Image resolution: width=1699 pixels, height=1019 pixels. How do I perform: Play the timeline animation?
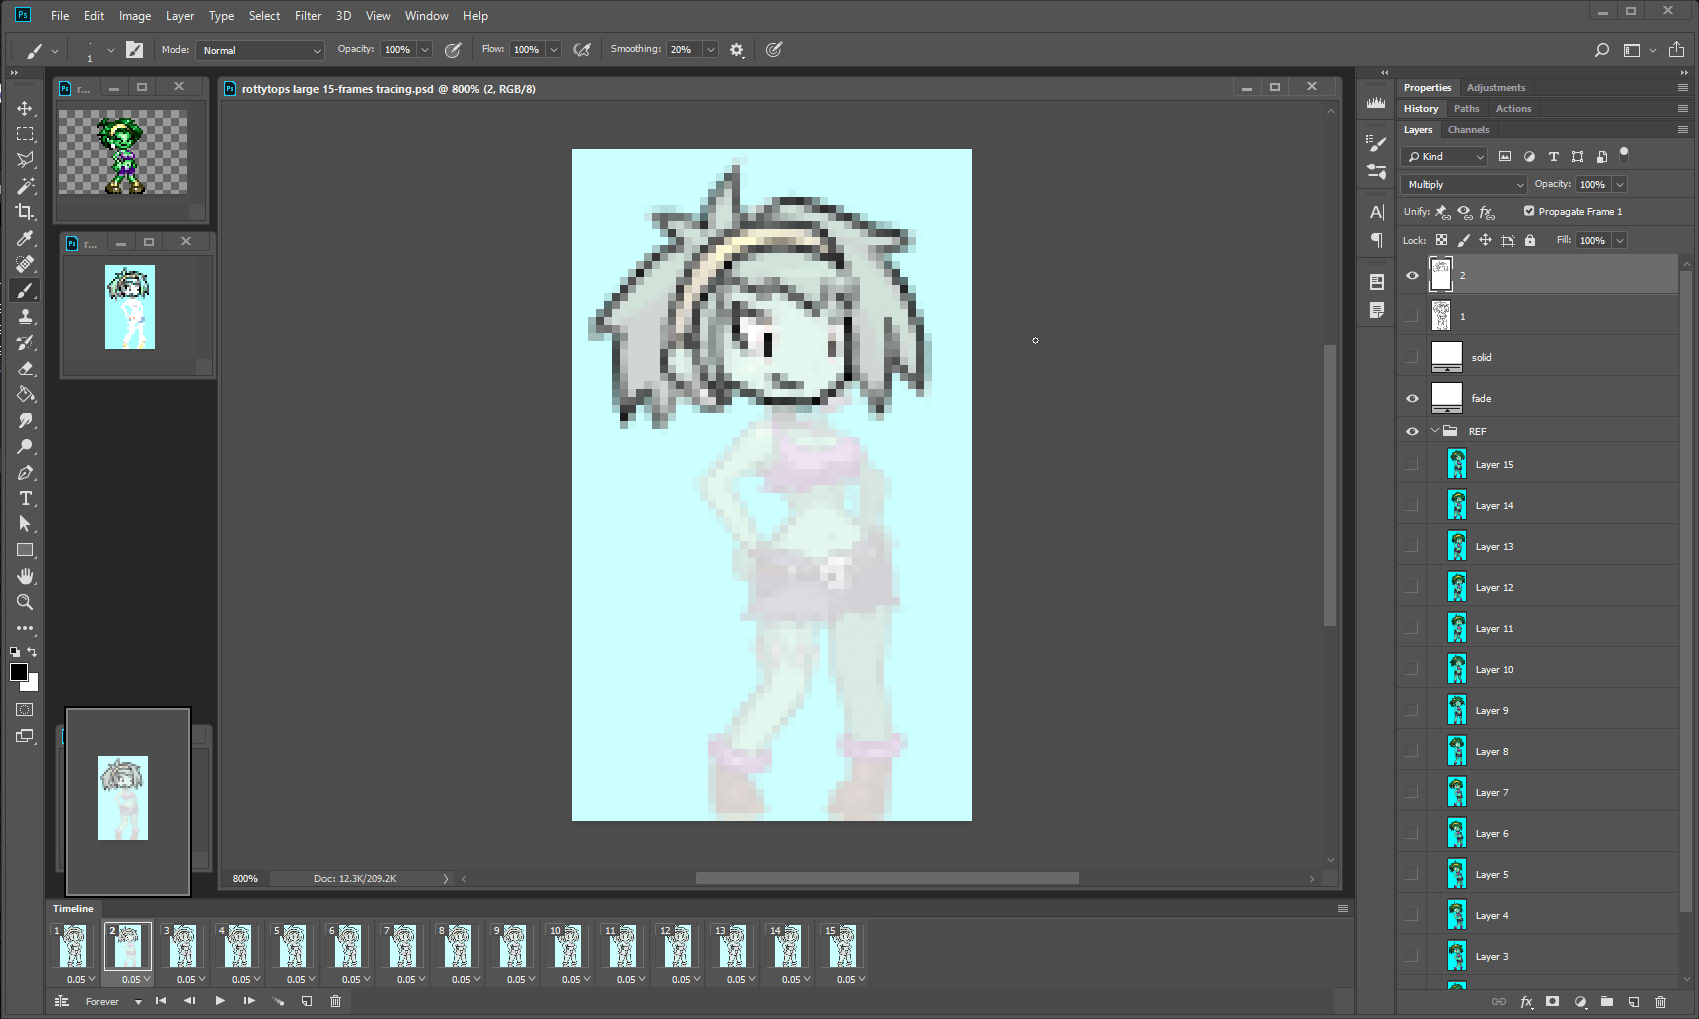pyautogui.click(x=220, y=1001)
